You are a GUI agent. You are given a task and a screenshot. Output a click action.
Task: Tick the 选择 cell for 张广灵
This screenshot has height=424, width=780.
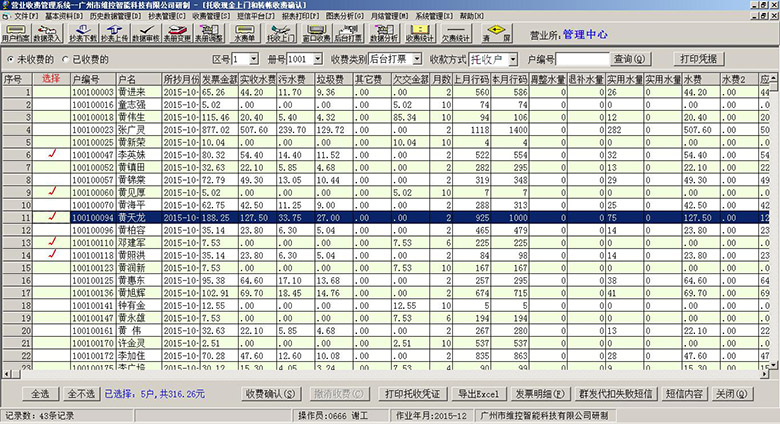tap(52, 129)
